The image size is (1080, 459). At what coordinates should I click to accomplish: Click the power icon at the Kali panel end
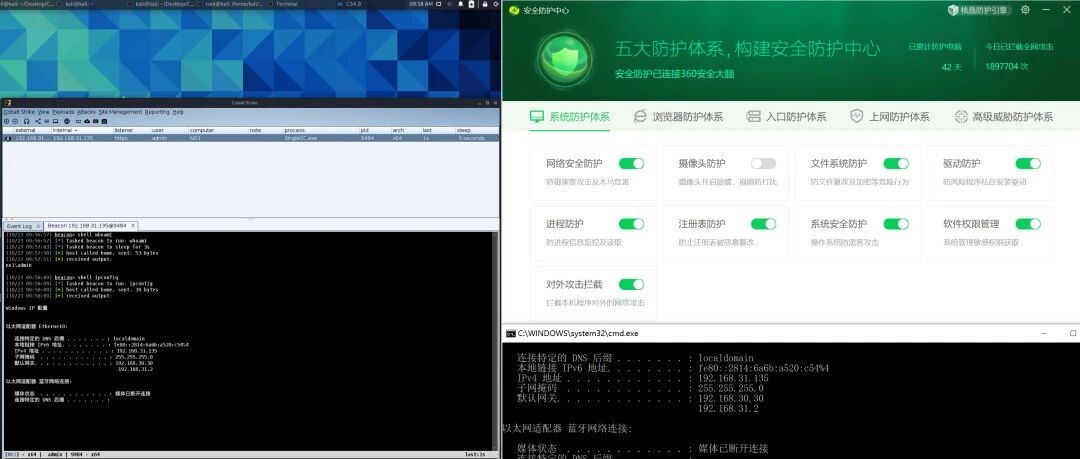496,4
